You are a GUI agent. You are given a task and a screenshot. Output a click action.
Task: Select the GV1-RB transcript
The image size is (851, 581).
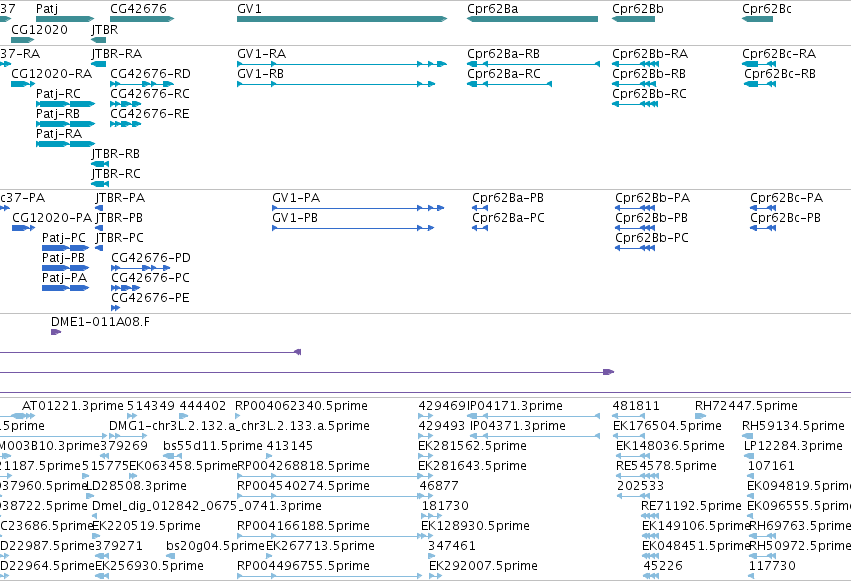336,84
